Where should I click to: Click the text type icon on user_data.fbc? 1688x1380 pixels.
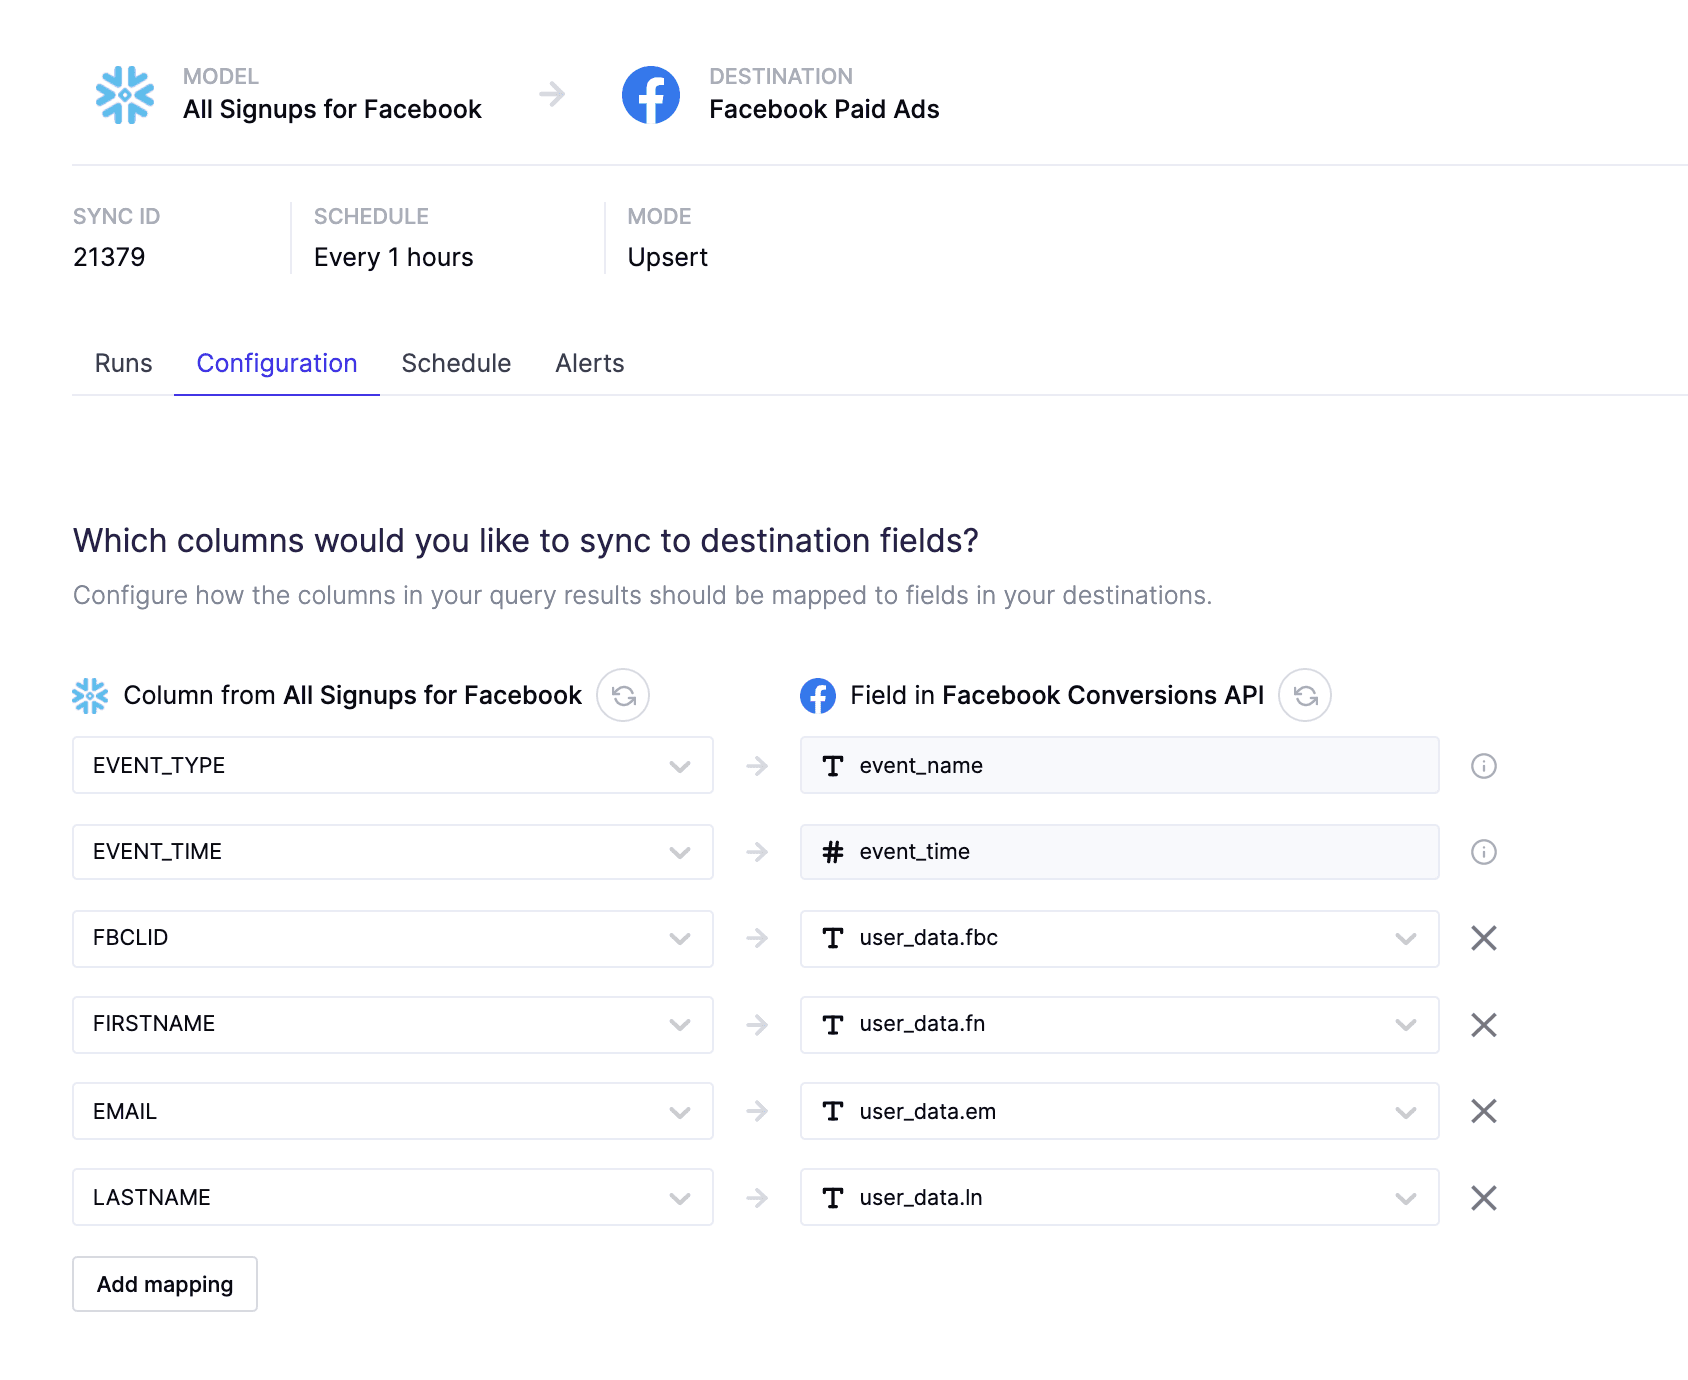[x=834, y=939]
